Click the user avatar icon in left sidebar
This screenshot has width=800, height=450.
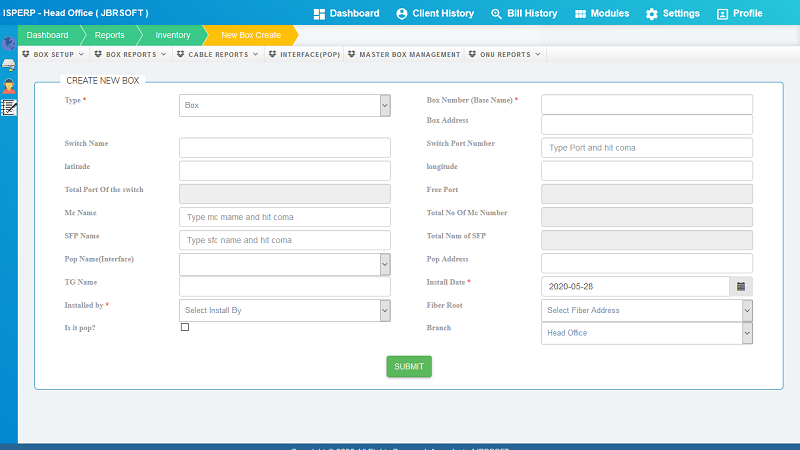(9, 86)
